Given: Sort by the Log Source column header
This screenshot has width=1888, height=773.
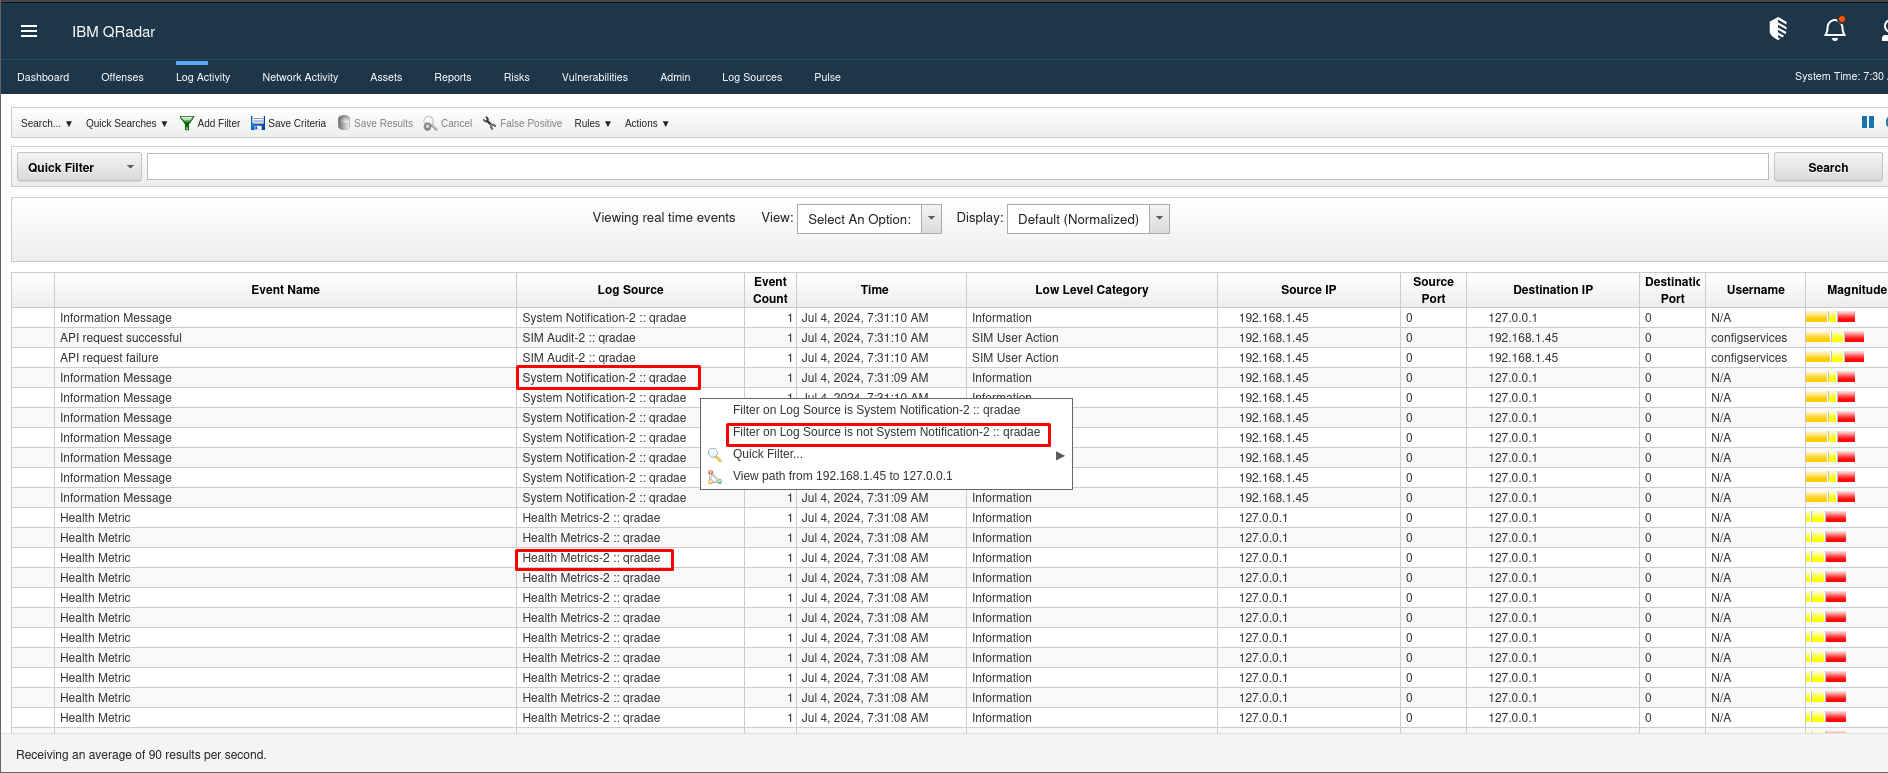Looking at the screenshot, I should [x=630, y=290].
